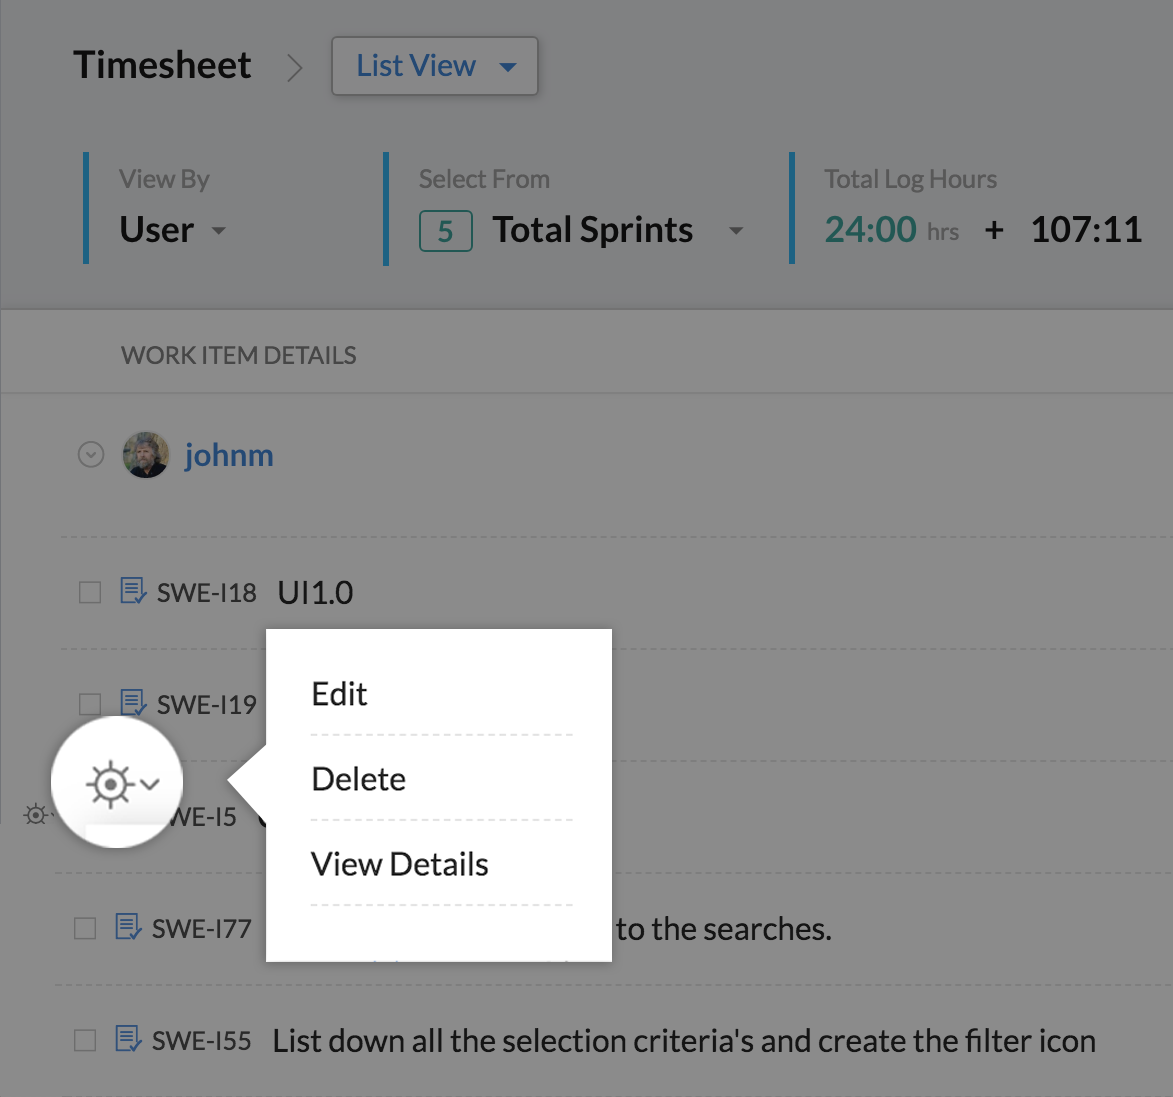Expand the View By User dropdown
1173x1097 pixels.
172,230
